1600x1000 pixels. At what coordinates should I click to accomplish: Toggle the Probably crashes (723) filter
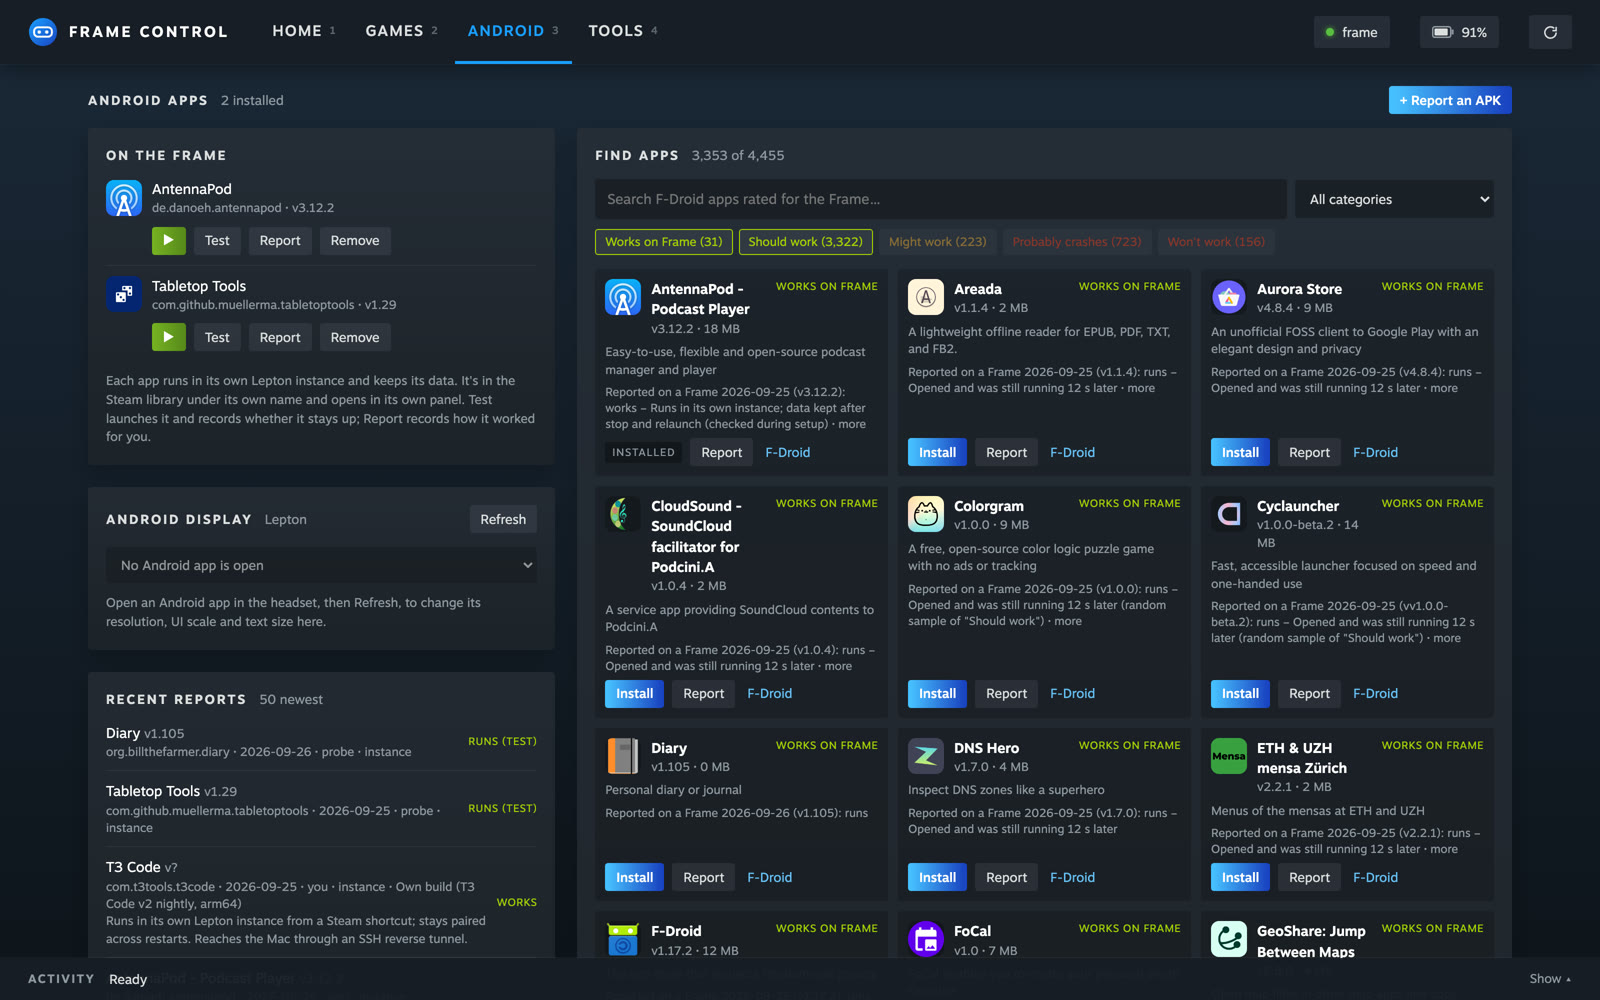pyautogui.click(x=1077, y=242)
